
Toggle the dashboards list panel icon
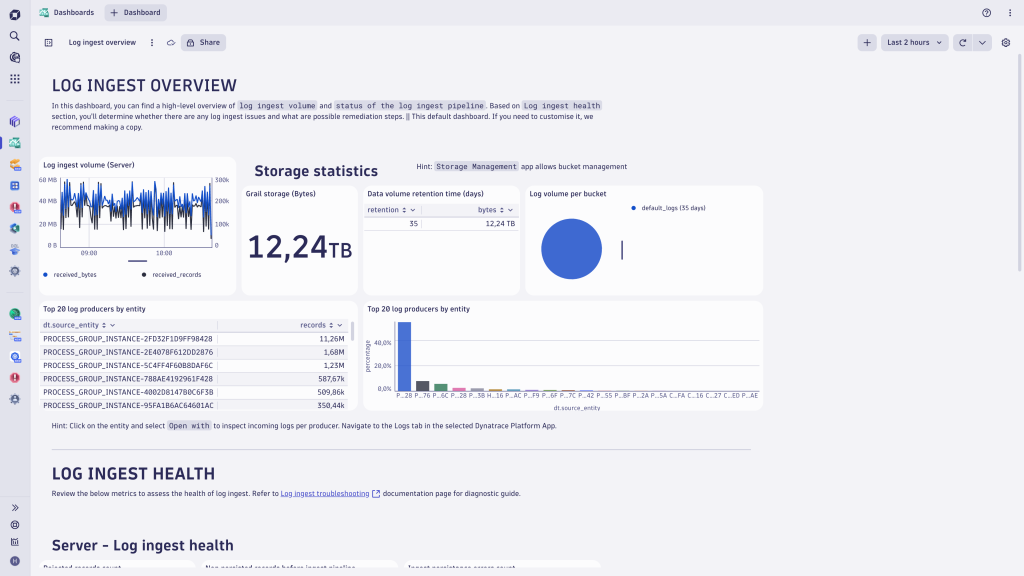pos(48,42)
